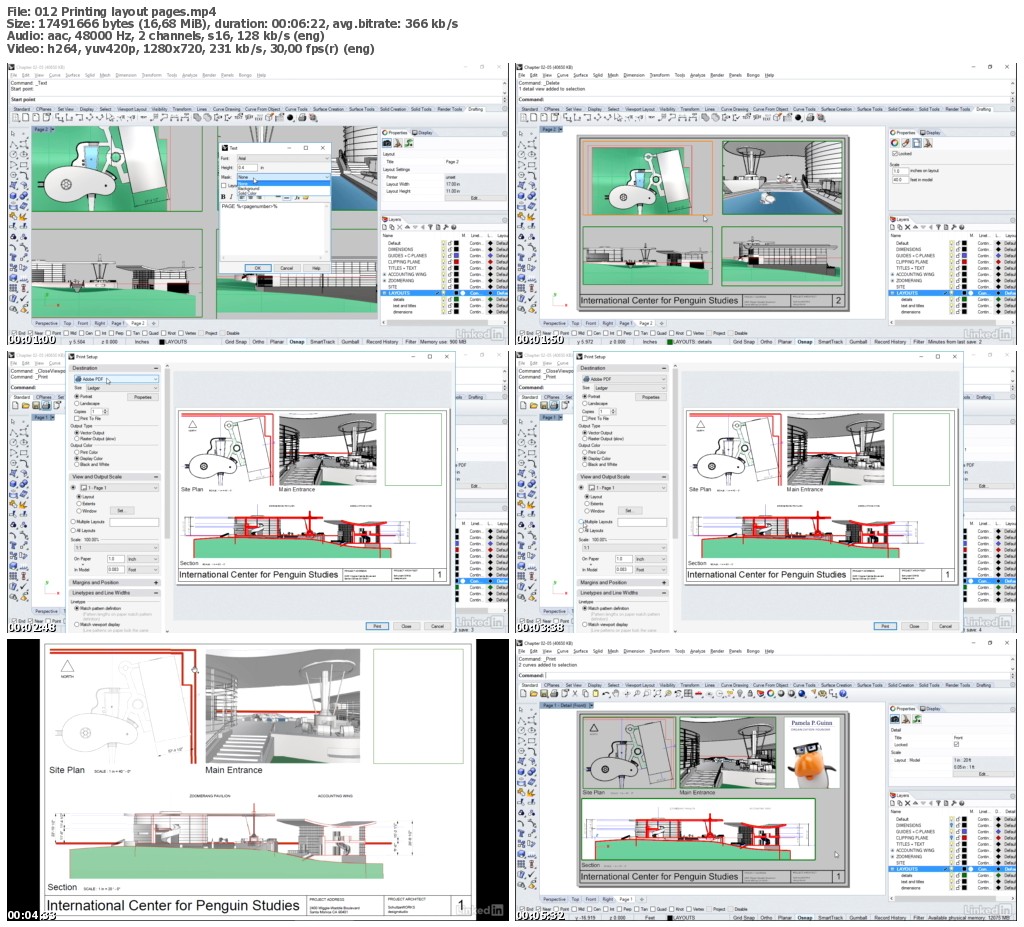Click the Delete layer X icon in the 00:01:00 frame

tap(400, 227)
